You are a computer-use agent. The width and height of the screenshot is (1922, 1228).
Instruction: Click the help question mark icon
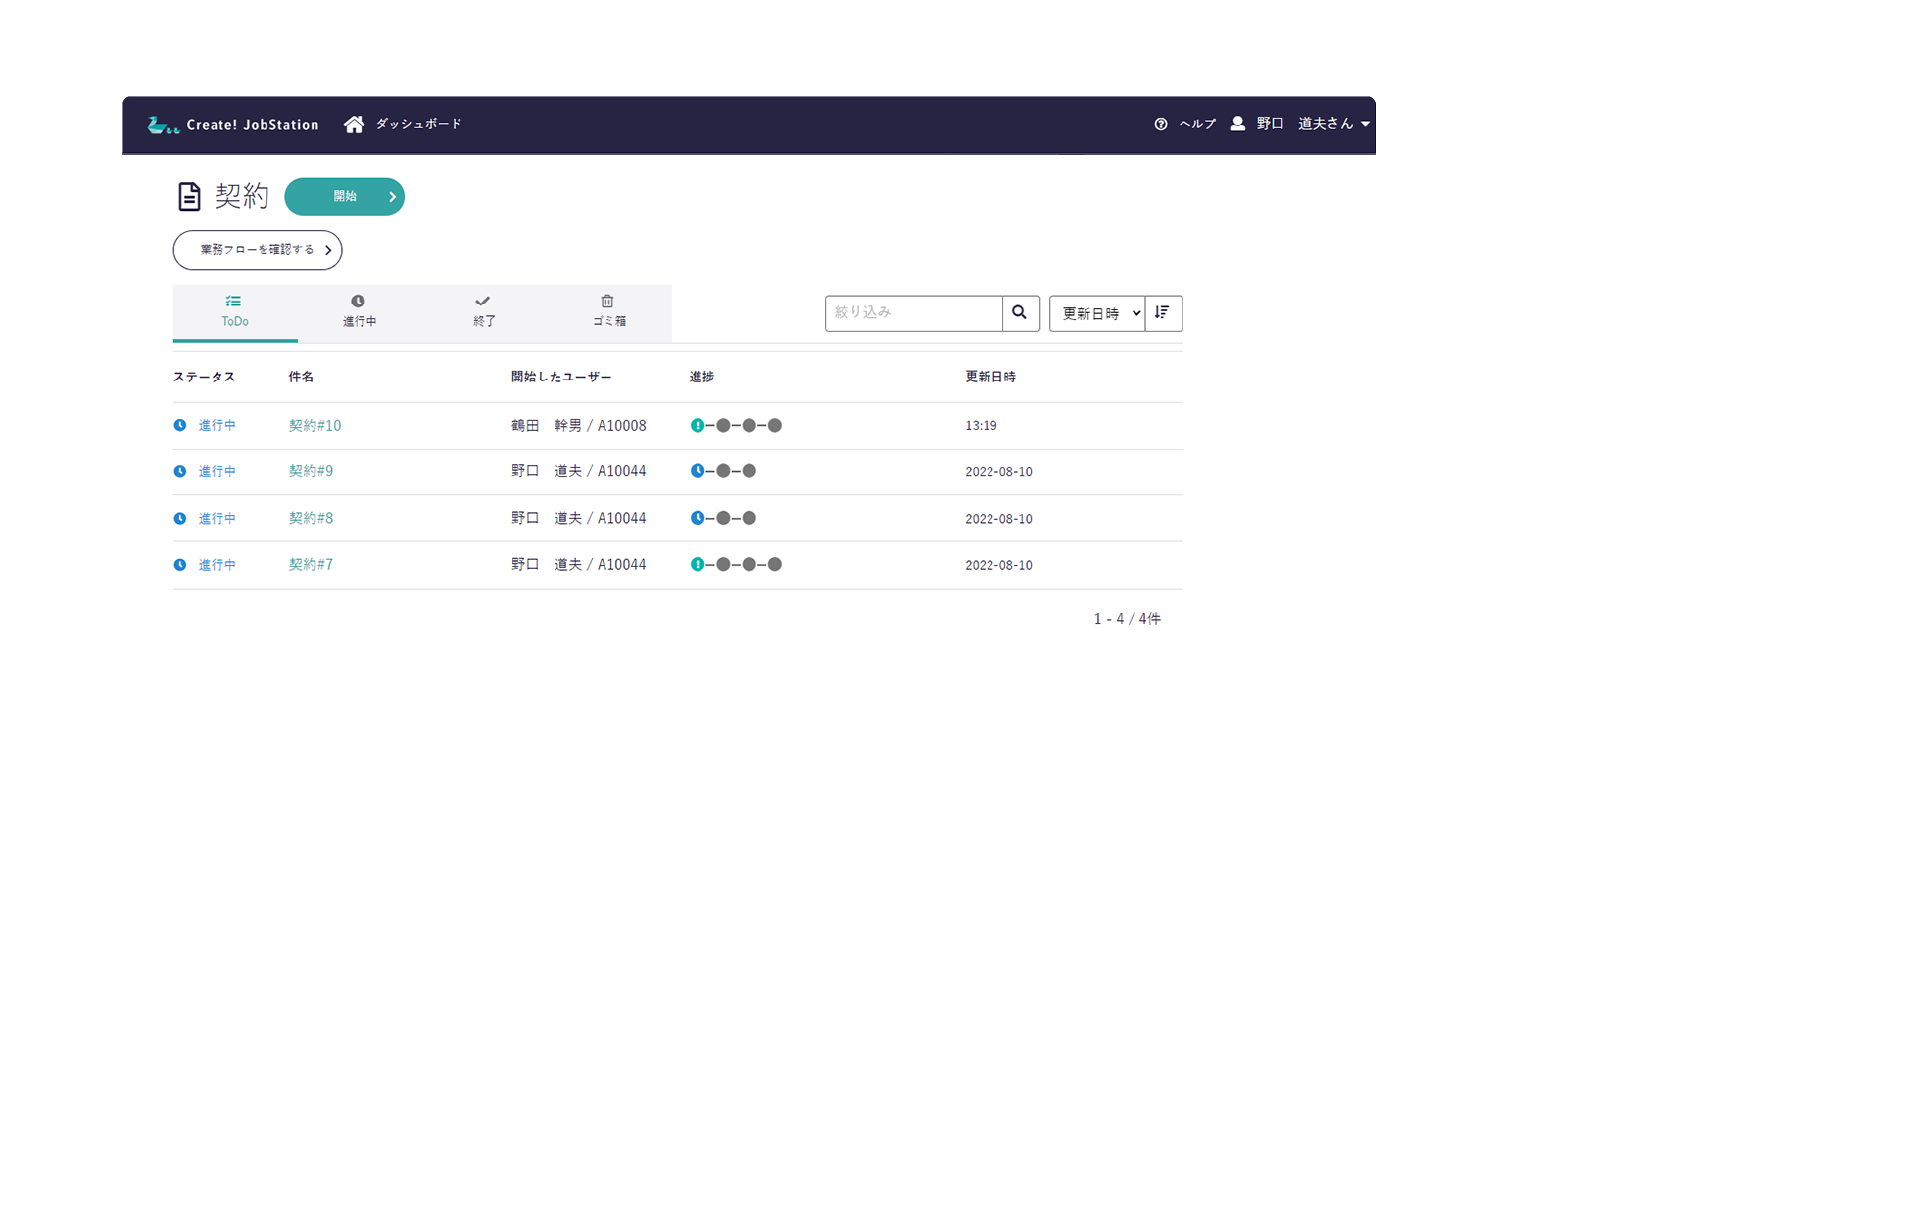click(1161, 124)
